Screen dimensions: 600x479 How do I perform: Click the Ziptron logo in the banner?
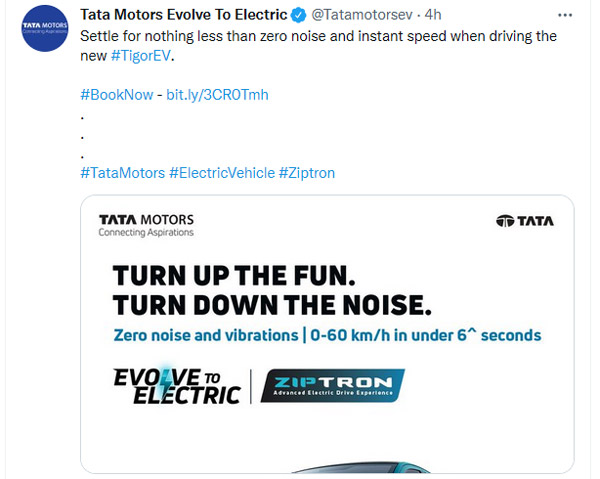coord(331,387)
